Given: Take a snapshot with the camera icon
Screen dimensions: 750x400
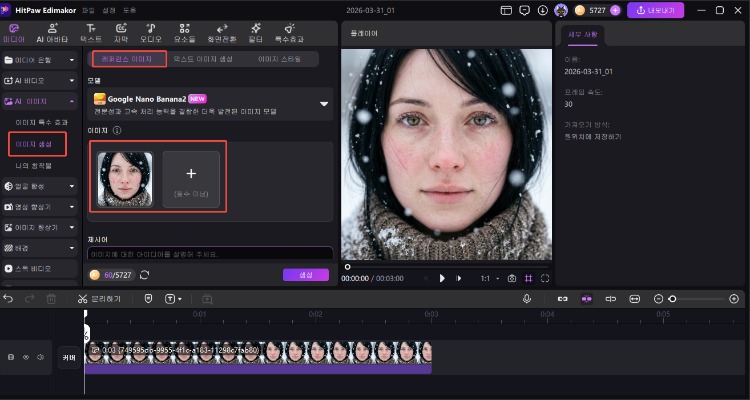Looking at the screenshot, I should click(512, 278).
